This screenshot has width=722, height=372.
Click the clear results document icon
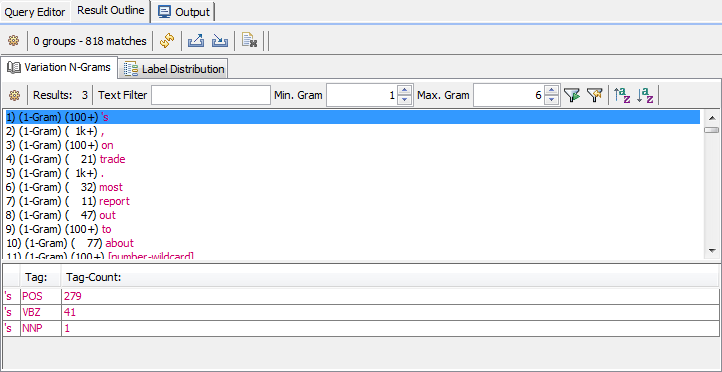pyautogui.click(x=249, y=41)
